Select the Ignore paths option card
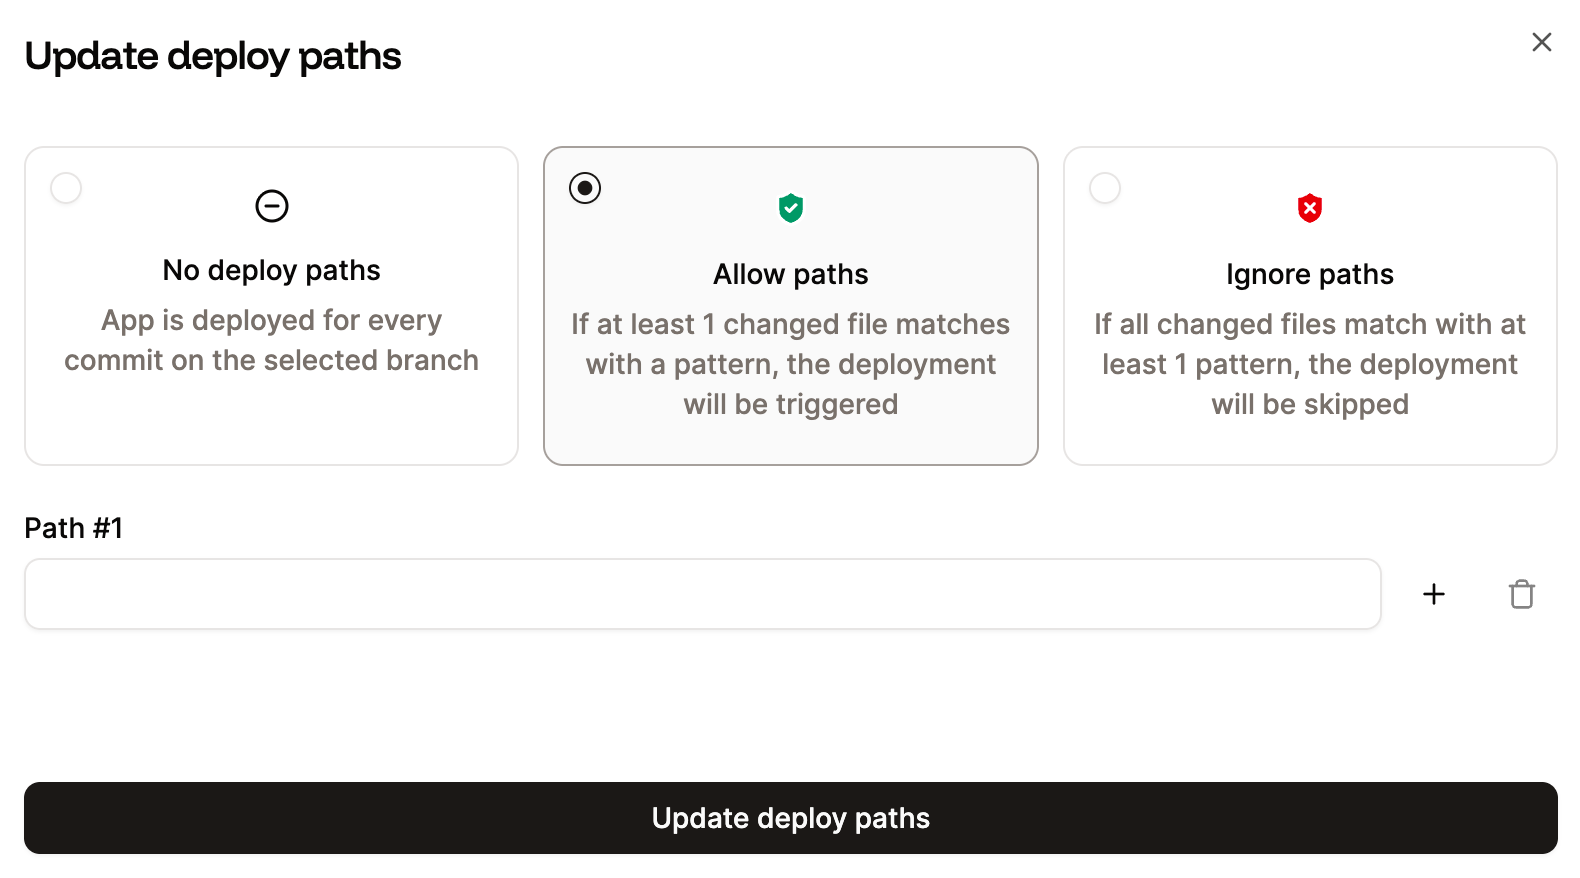1580x878 pixels. [1310, 305]
